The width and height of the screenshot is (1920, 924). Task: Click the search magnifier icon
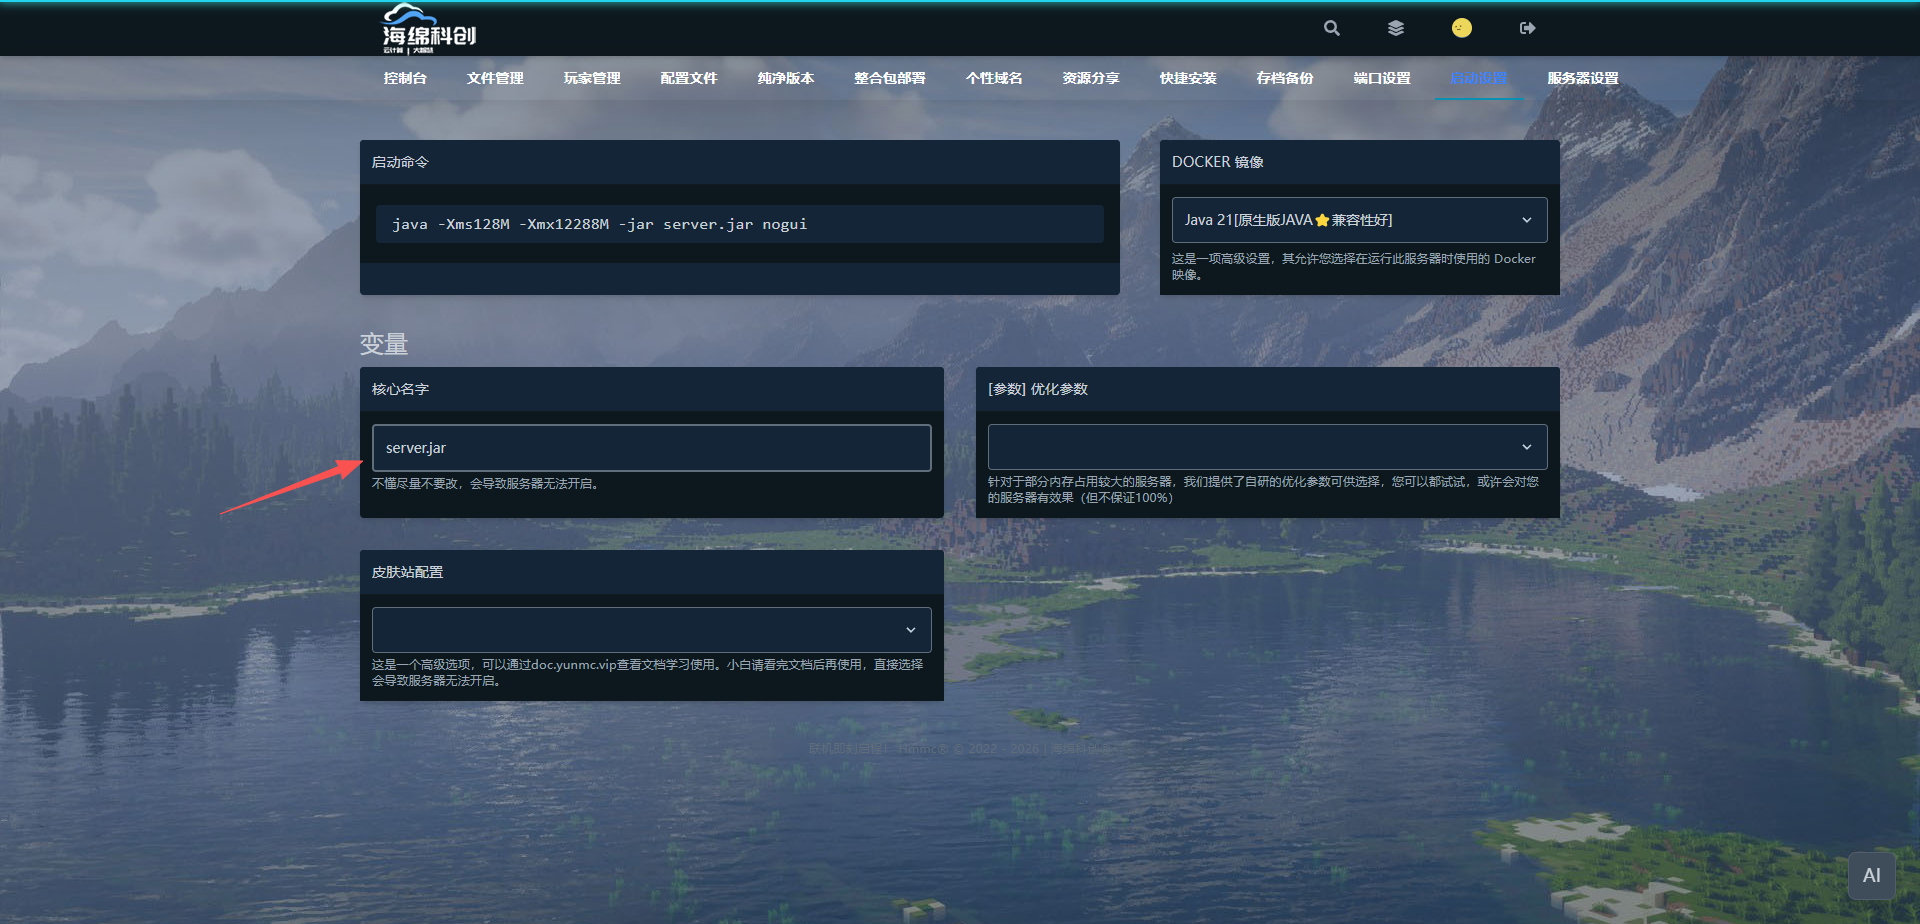pos(1331,28)
